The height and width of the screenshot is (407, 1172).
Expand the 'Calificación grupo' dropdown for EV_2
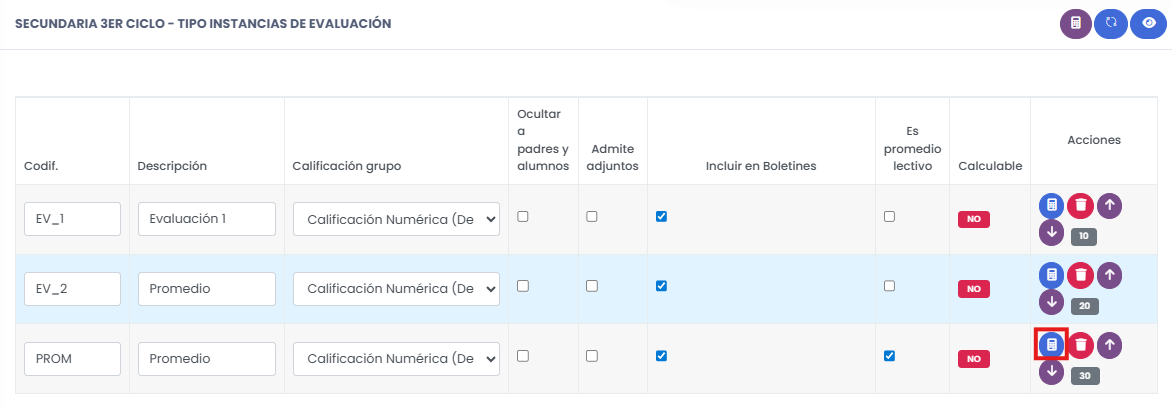pyautogui.click(x=396, y=289)
